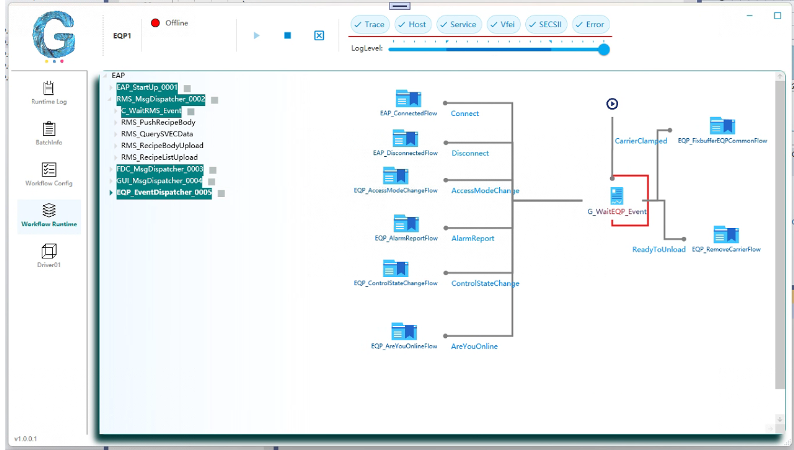Screen dimensions: 794x450
Task: Click the LogLevel slider handle
Action: 603,48
